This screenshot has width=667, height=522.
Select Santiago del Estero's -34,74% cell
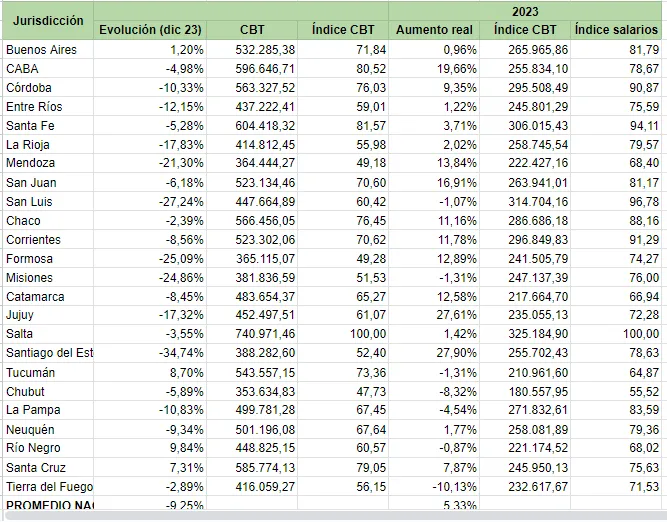pos(180,353)
